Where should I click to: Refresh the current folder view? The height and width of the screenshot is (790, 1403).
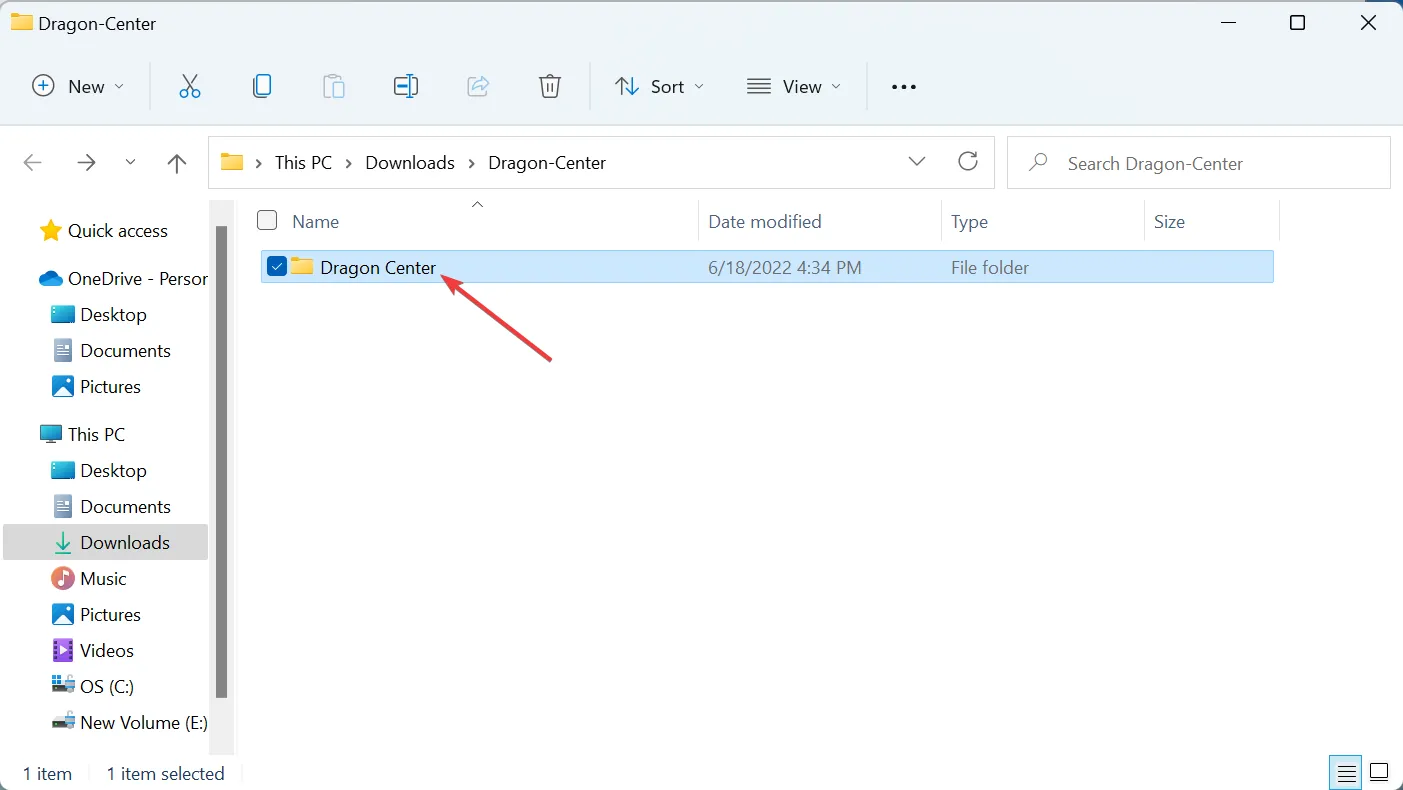click(968, 162)
